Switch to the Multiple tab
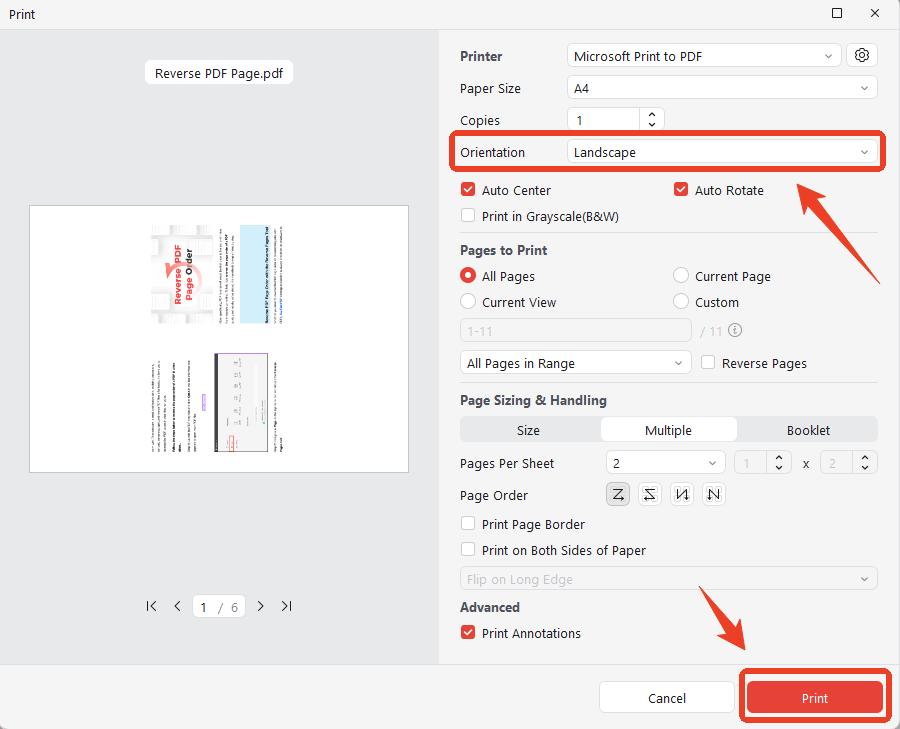 pos(669,430)
